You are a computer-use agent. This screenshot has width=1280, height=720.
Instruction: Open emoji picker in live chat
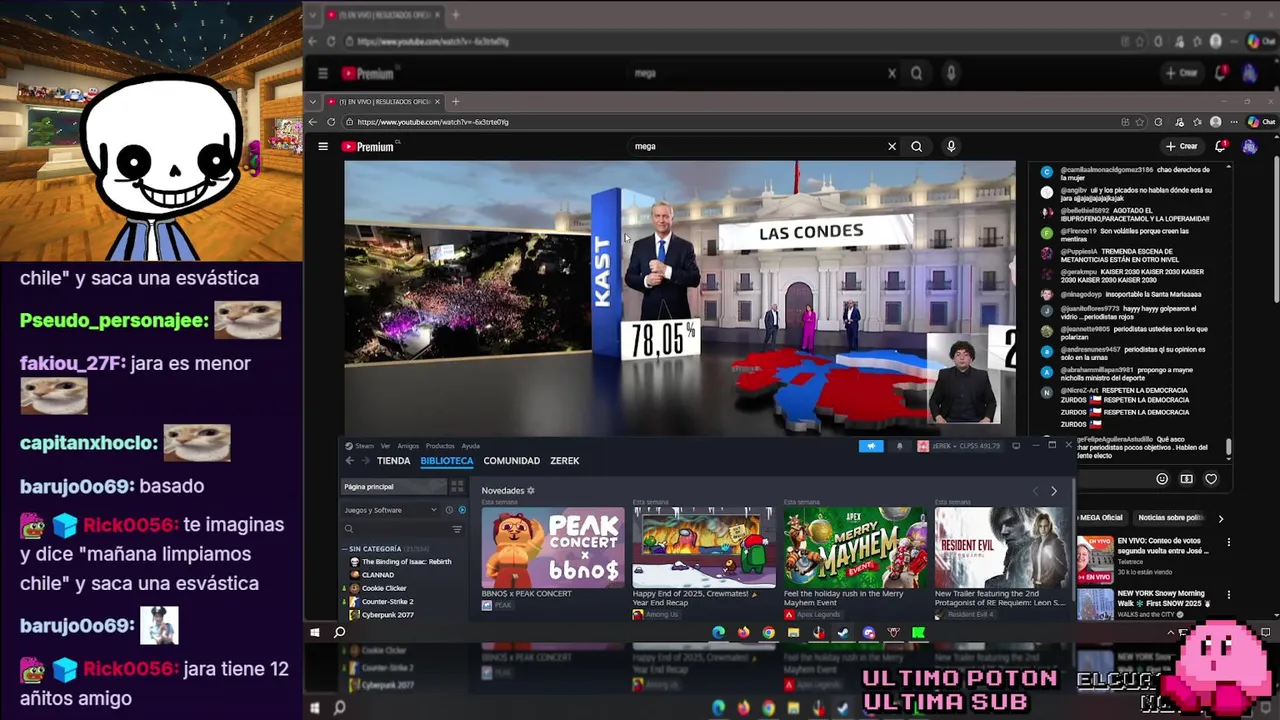[x=1162, y=479]
